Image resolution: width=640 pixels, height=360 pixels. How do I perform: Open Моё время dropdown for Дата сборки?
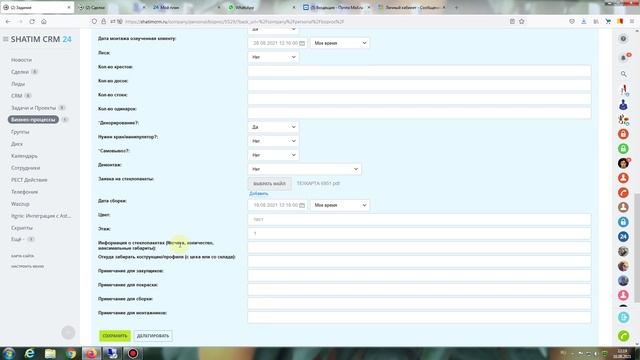click(x=340, y=205)
